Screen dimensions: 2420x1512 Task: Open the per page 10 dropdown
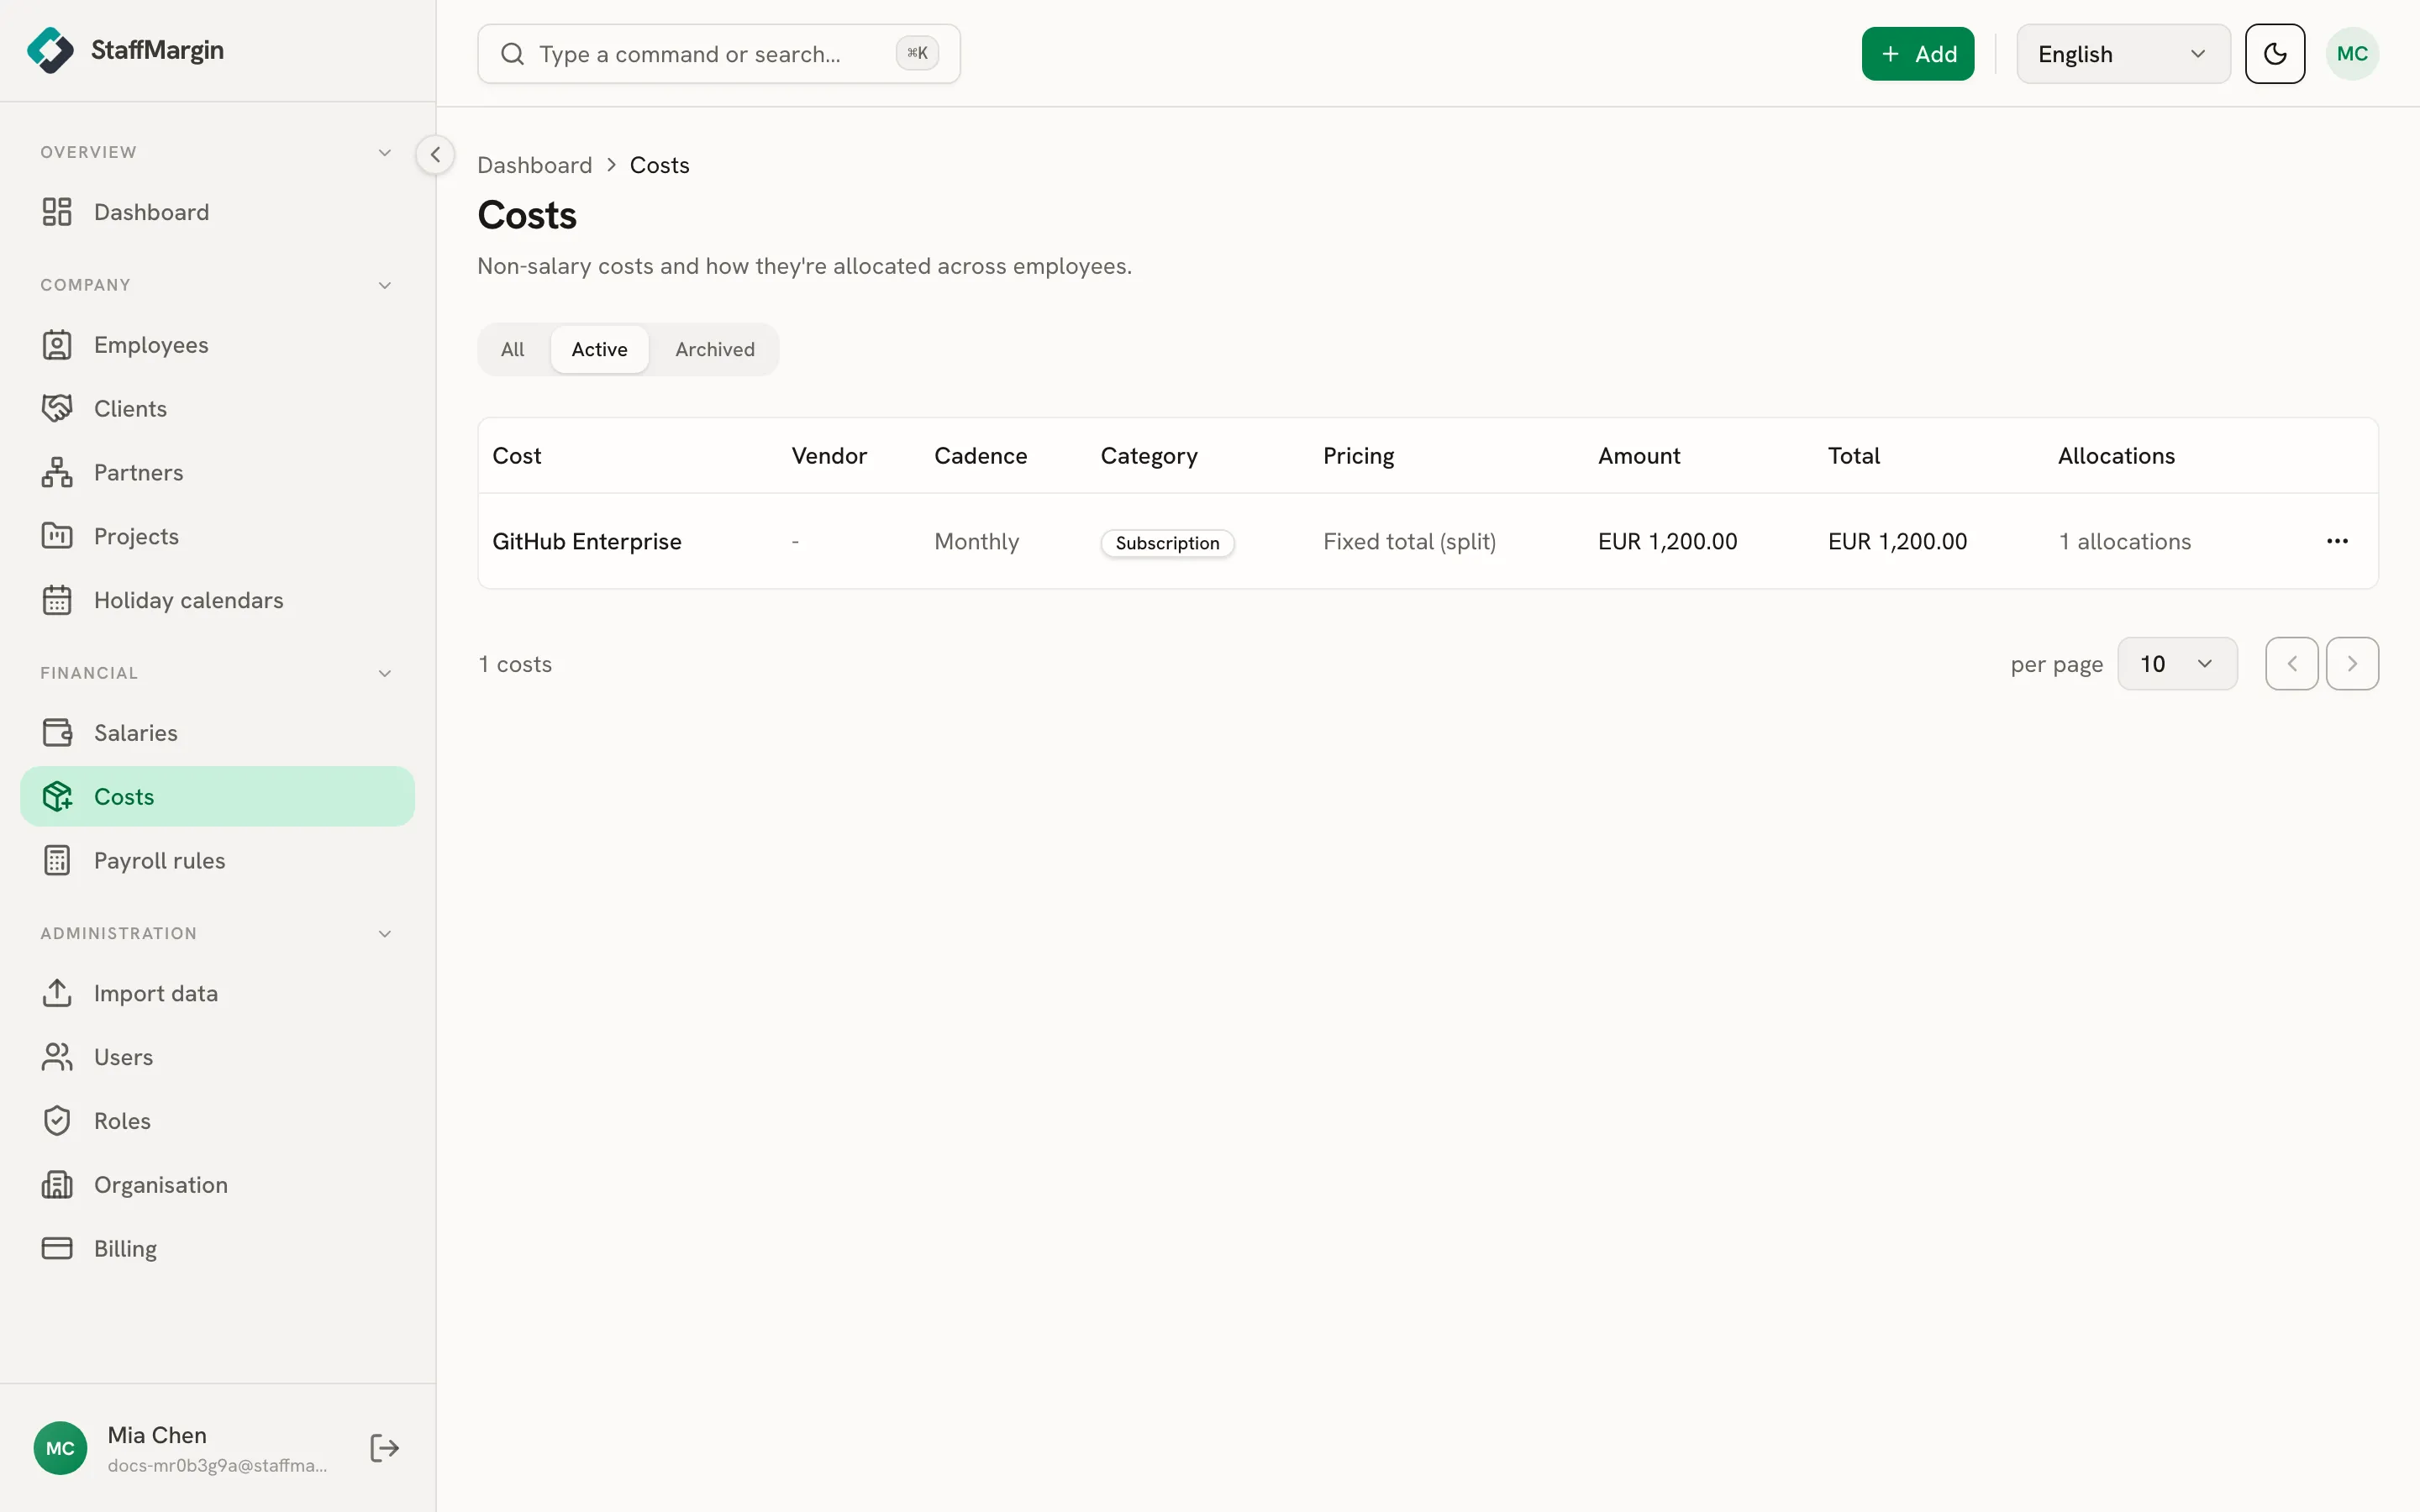(2176, 664)
